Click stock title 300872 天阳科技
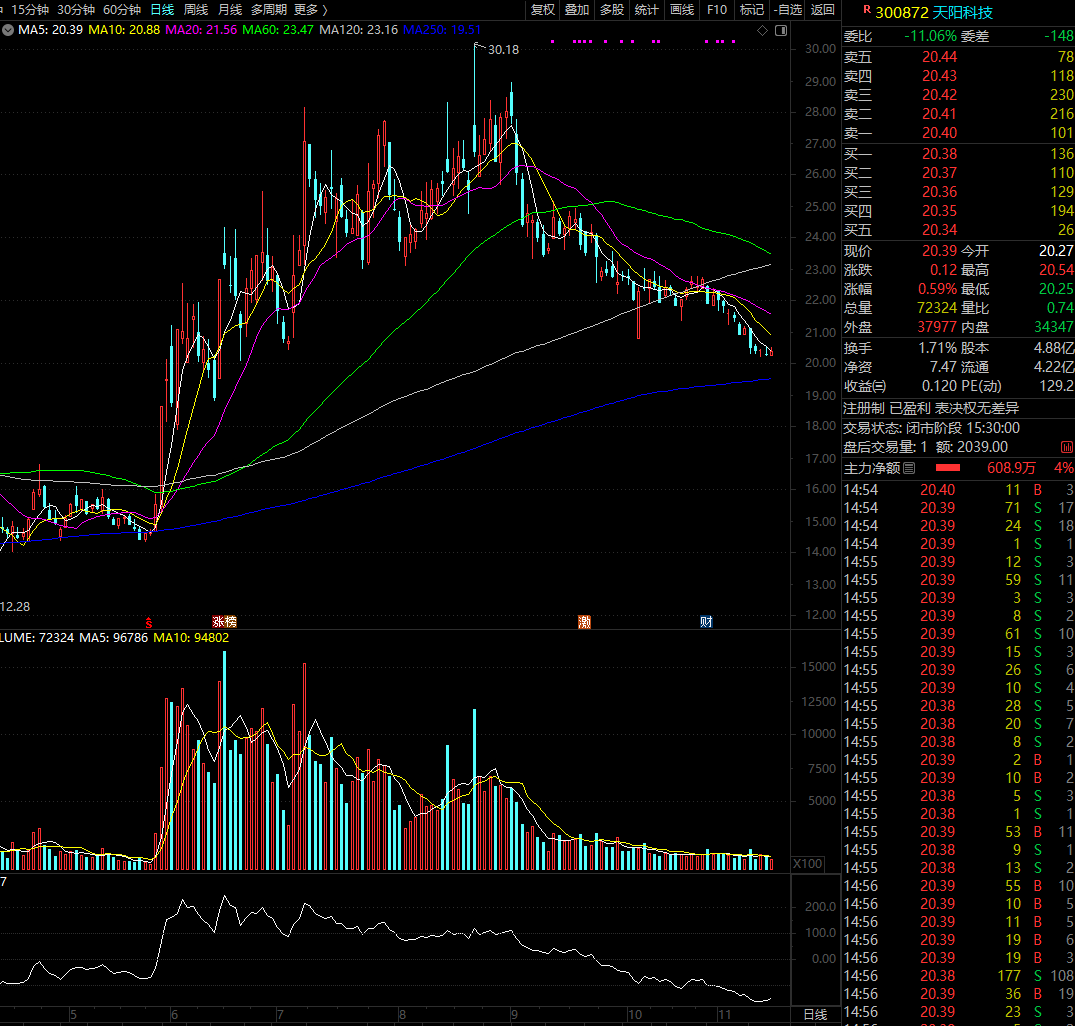The height and width of the screenshot is (1026, 1075). pyautogui.click(x=934, y=12)
